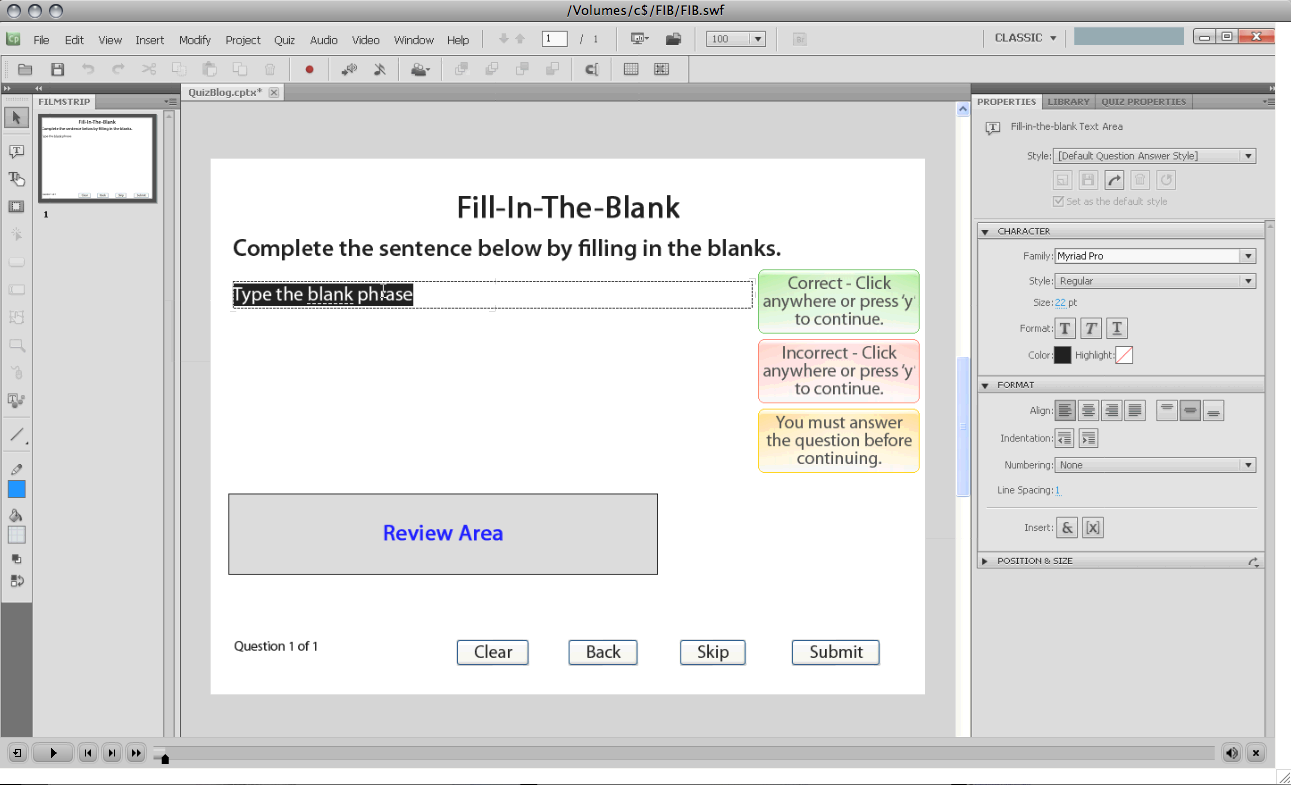Toggle bold text formatting
This screenshot has width=1291, height=785.
pyautogui.click(x=1066, y=328)
